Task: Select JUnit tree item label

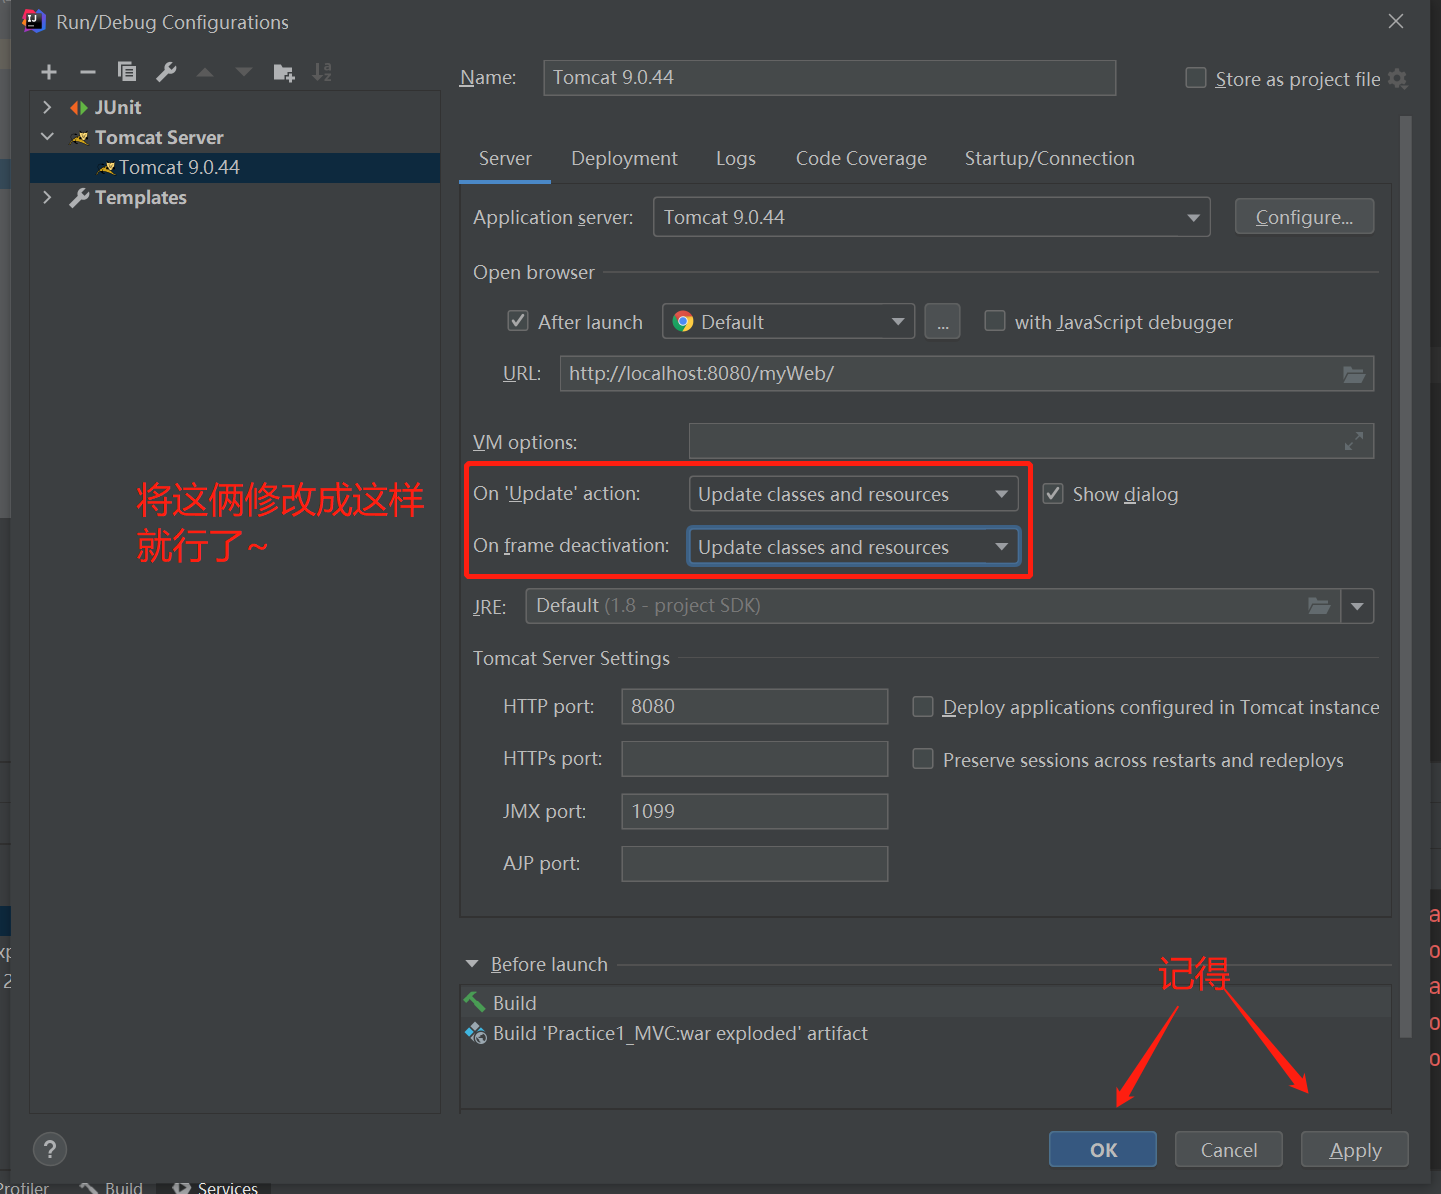Action: (x=117, y=107)
